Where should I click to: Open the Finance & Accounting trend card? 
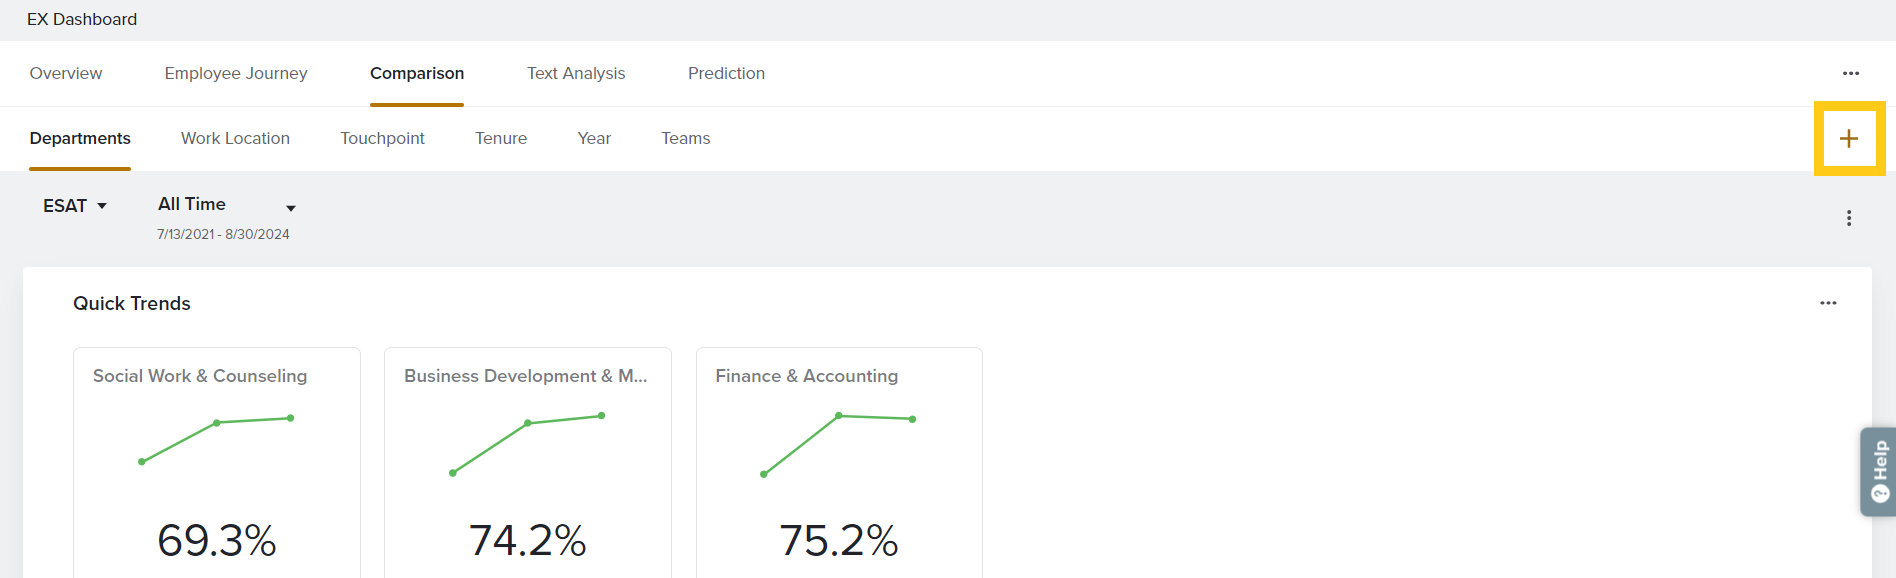tap(839, 462)
